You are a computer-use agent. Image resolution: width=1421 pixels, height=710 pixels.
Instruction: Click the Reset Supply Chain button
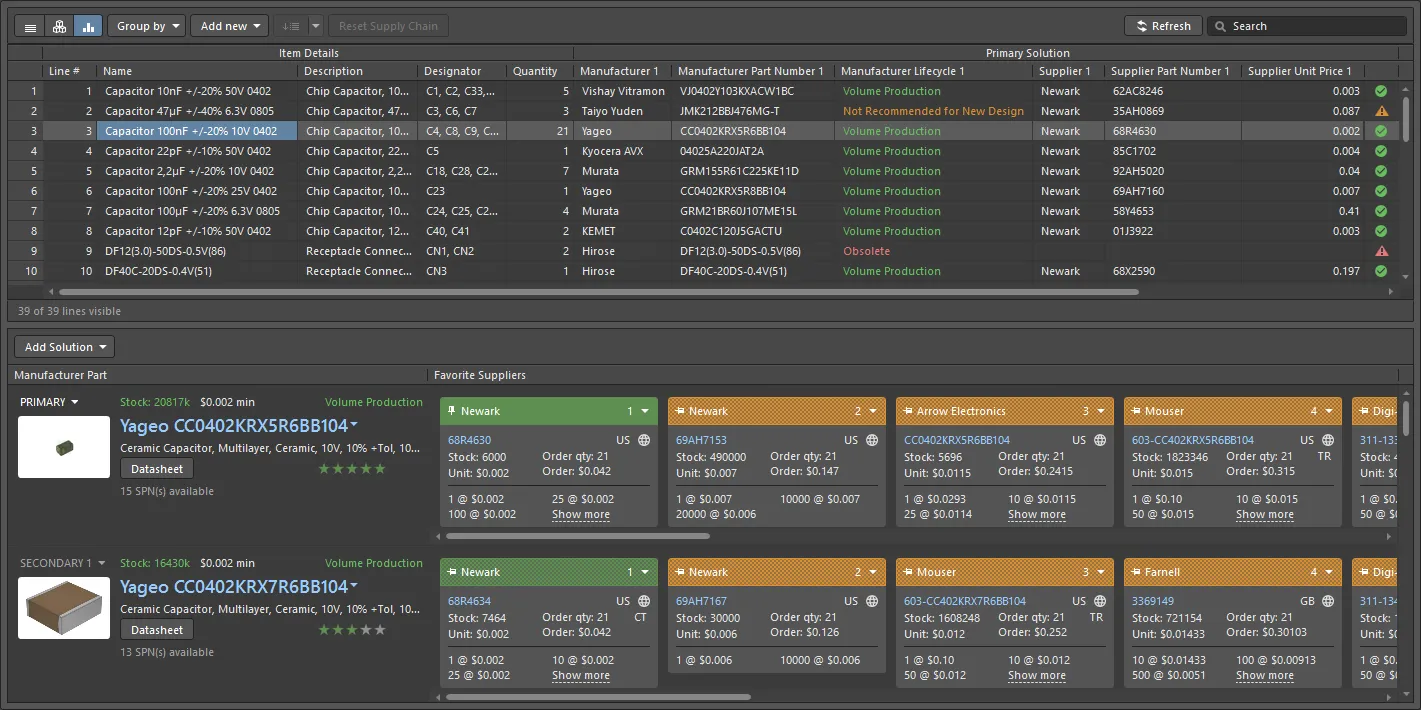(x=388, y=26)
